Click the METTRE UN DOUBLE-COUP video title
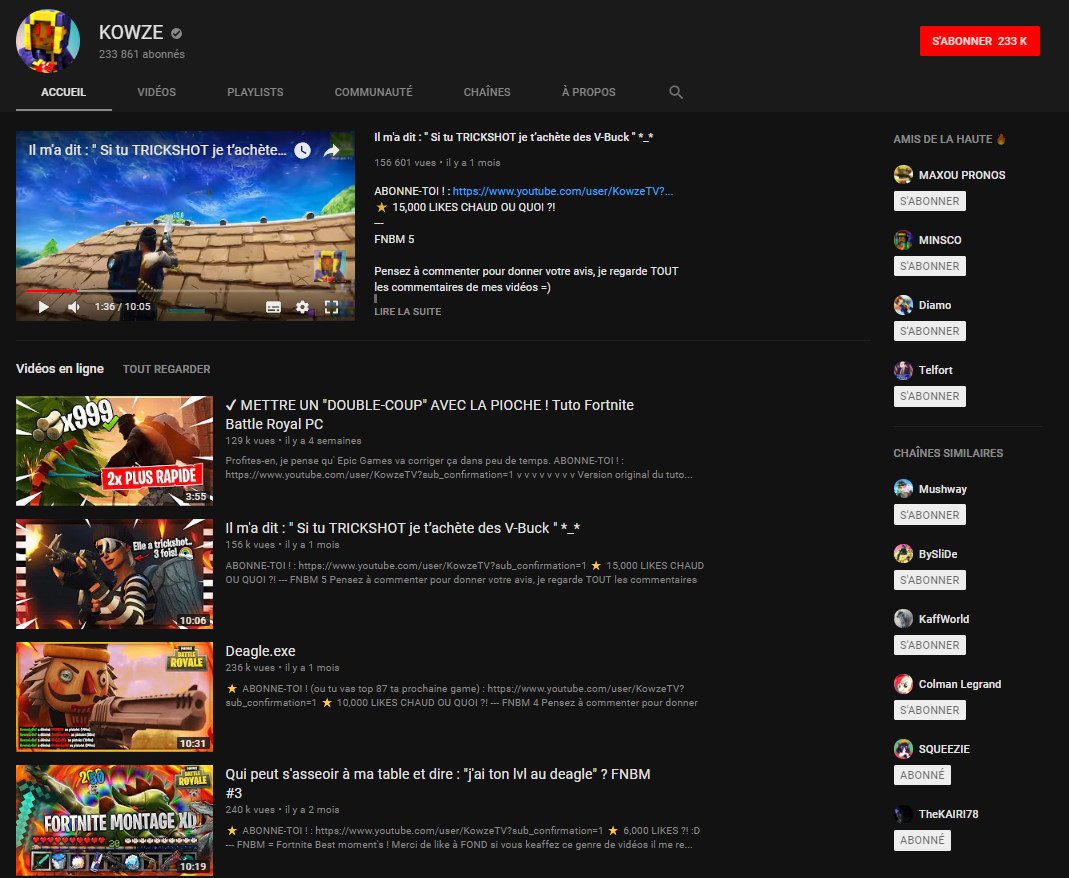Viewport: 1069px width, 878px height. point(430,414)
